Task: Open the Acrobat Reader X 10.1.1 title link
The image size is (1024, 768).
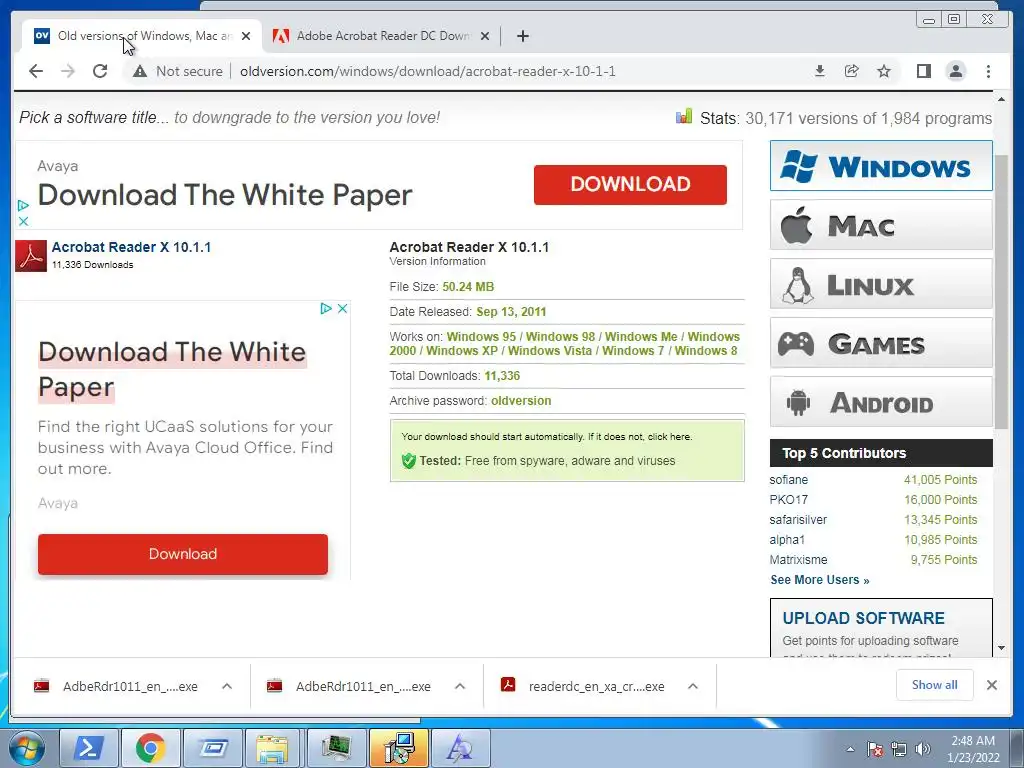Action: (x=131, y=247)
